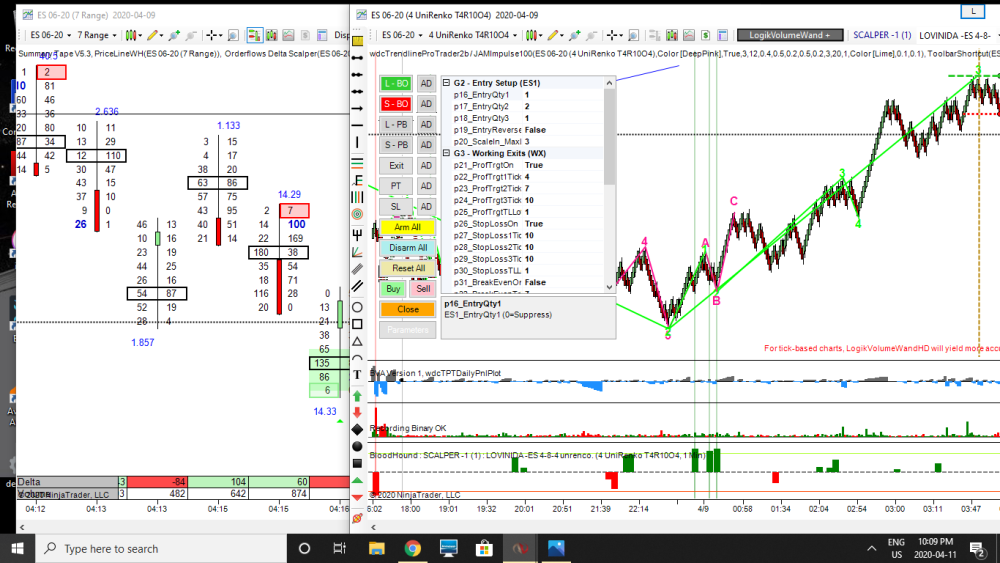Select the ellipse drawing tool
The image size is (1000, 563).
(357, 306)
